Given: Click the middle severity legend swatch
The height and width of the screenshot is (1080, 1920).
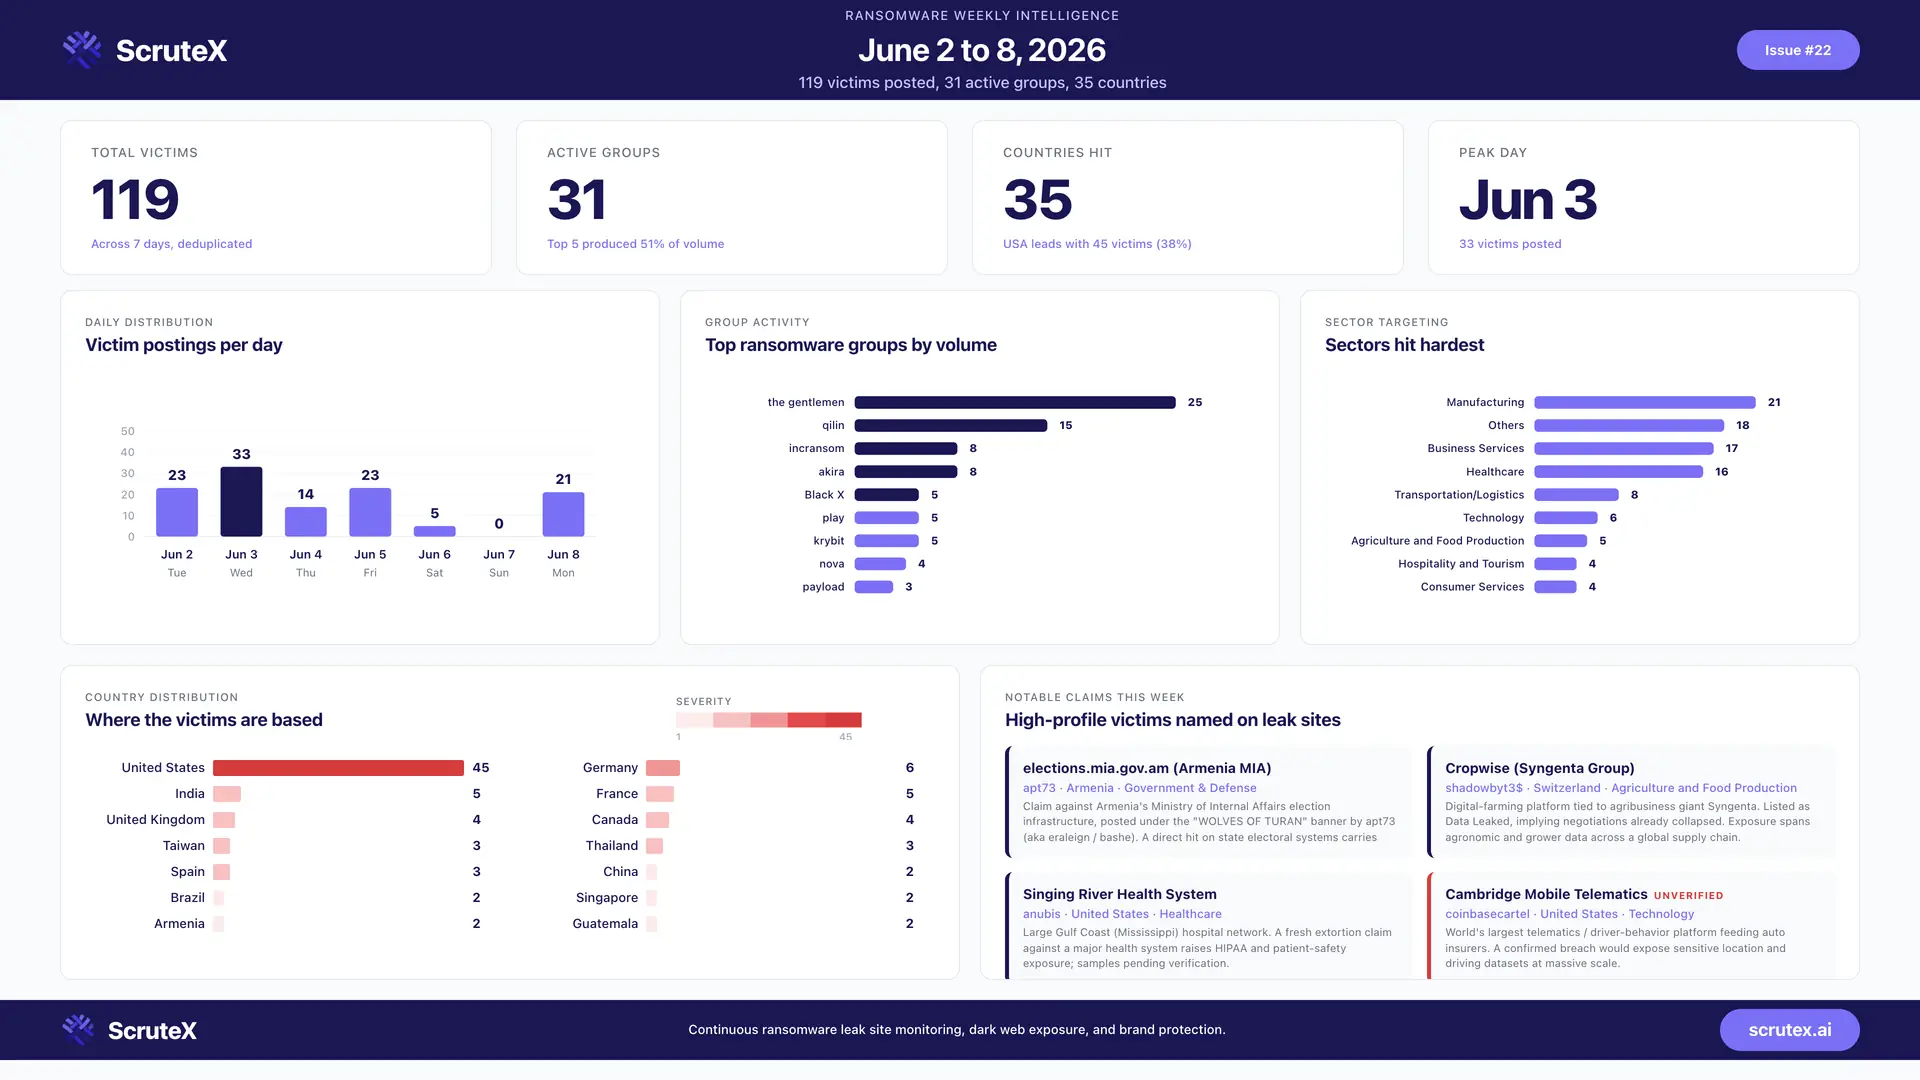Looking at the screenshot, I should point(769,720).
